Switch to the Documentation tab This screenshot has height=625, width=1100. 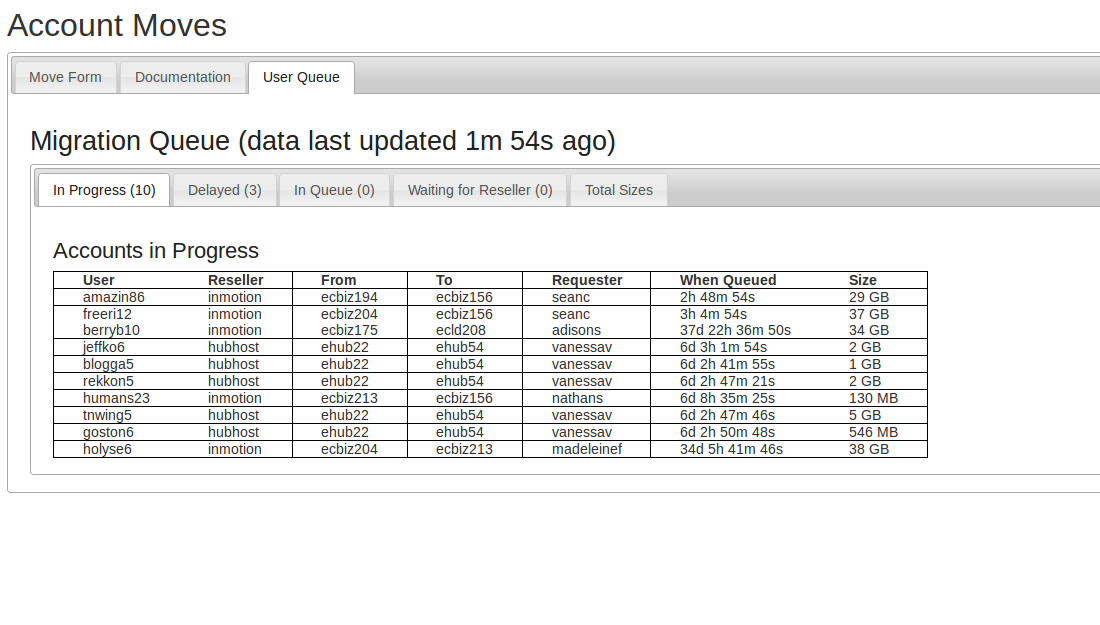[x=183, y=77]
